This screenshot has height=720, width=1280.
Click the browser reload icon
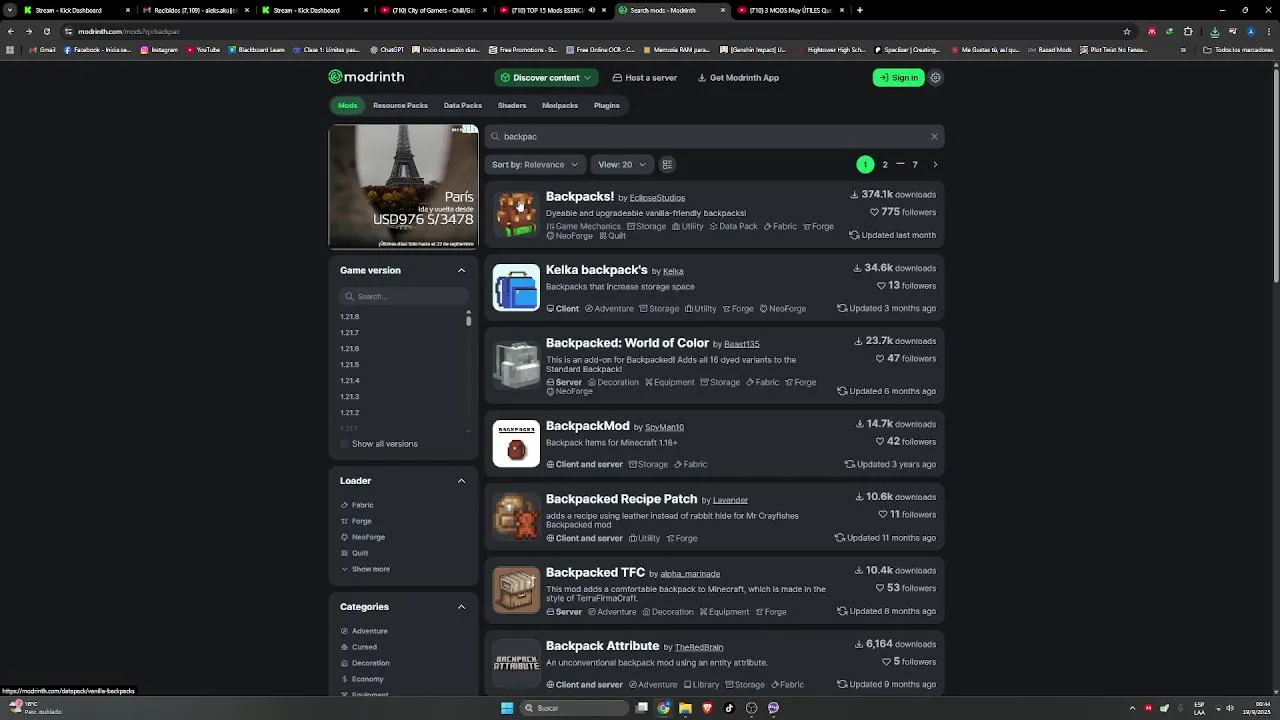click(46, 31)
